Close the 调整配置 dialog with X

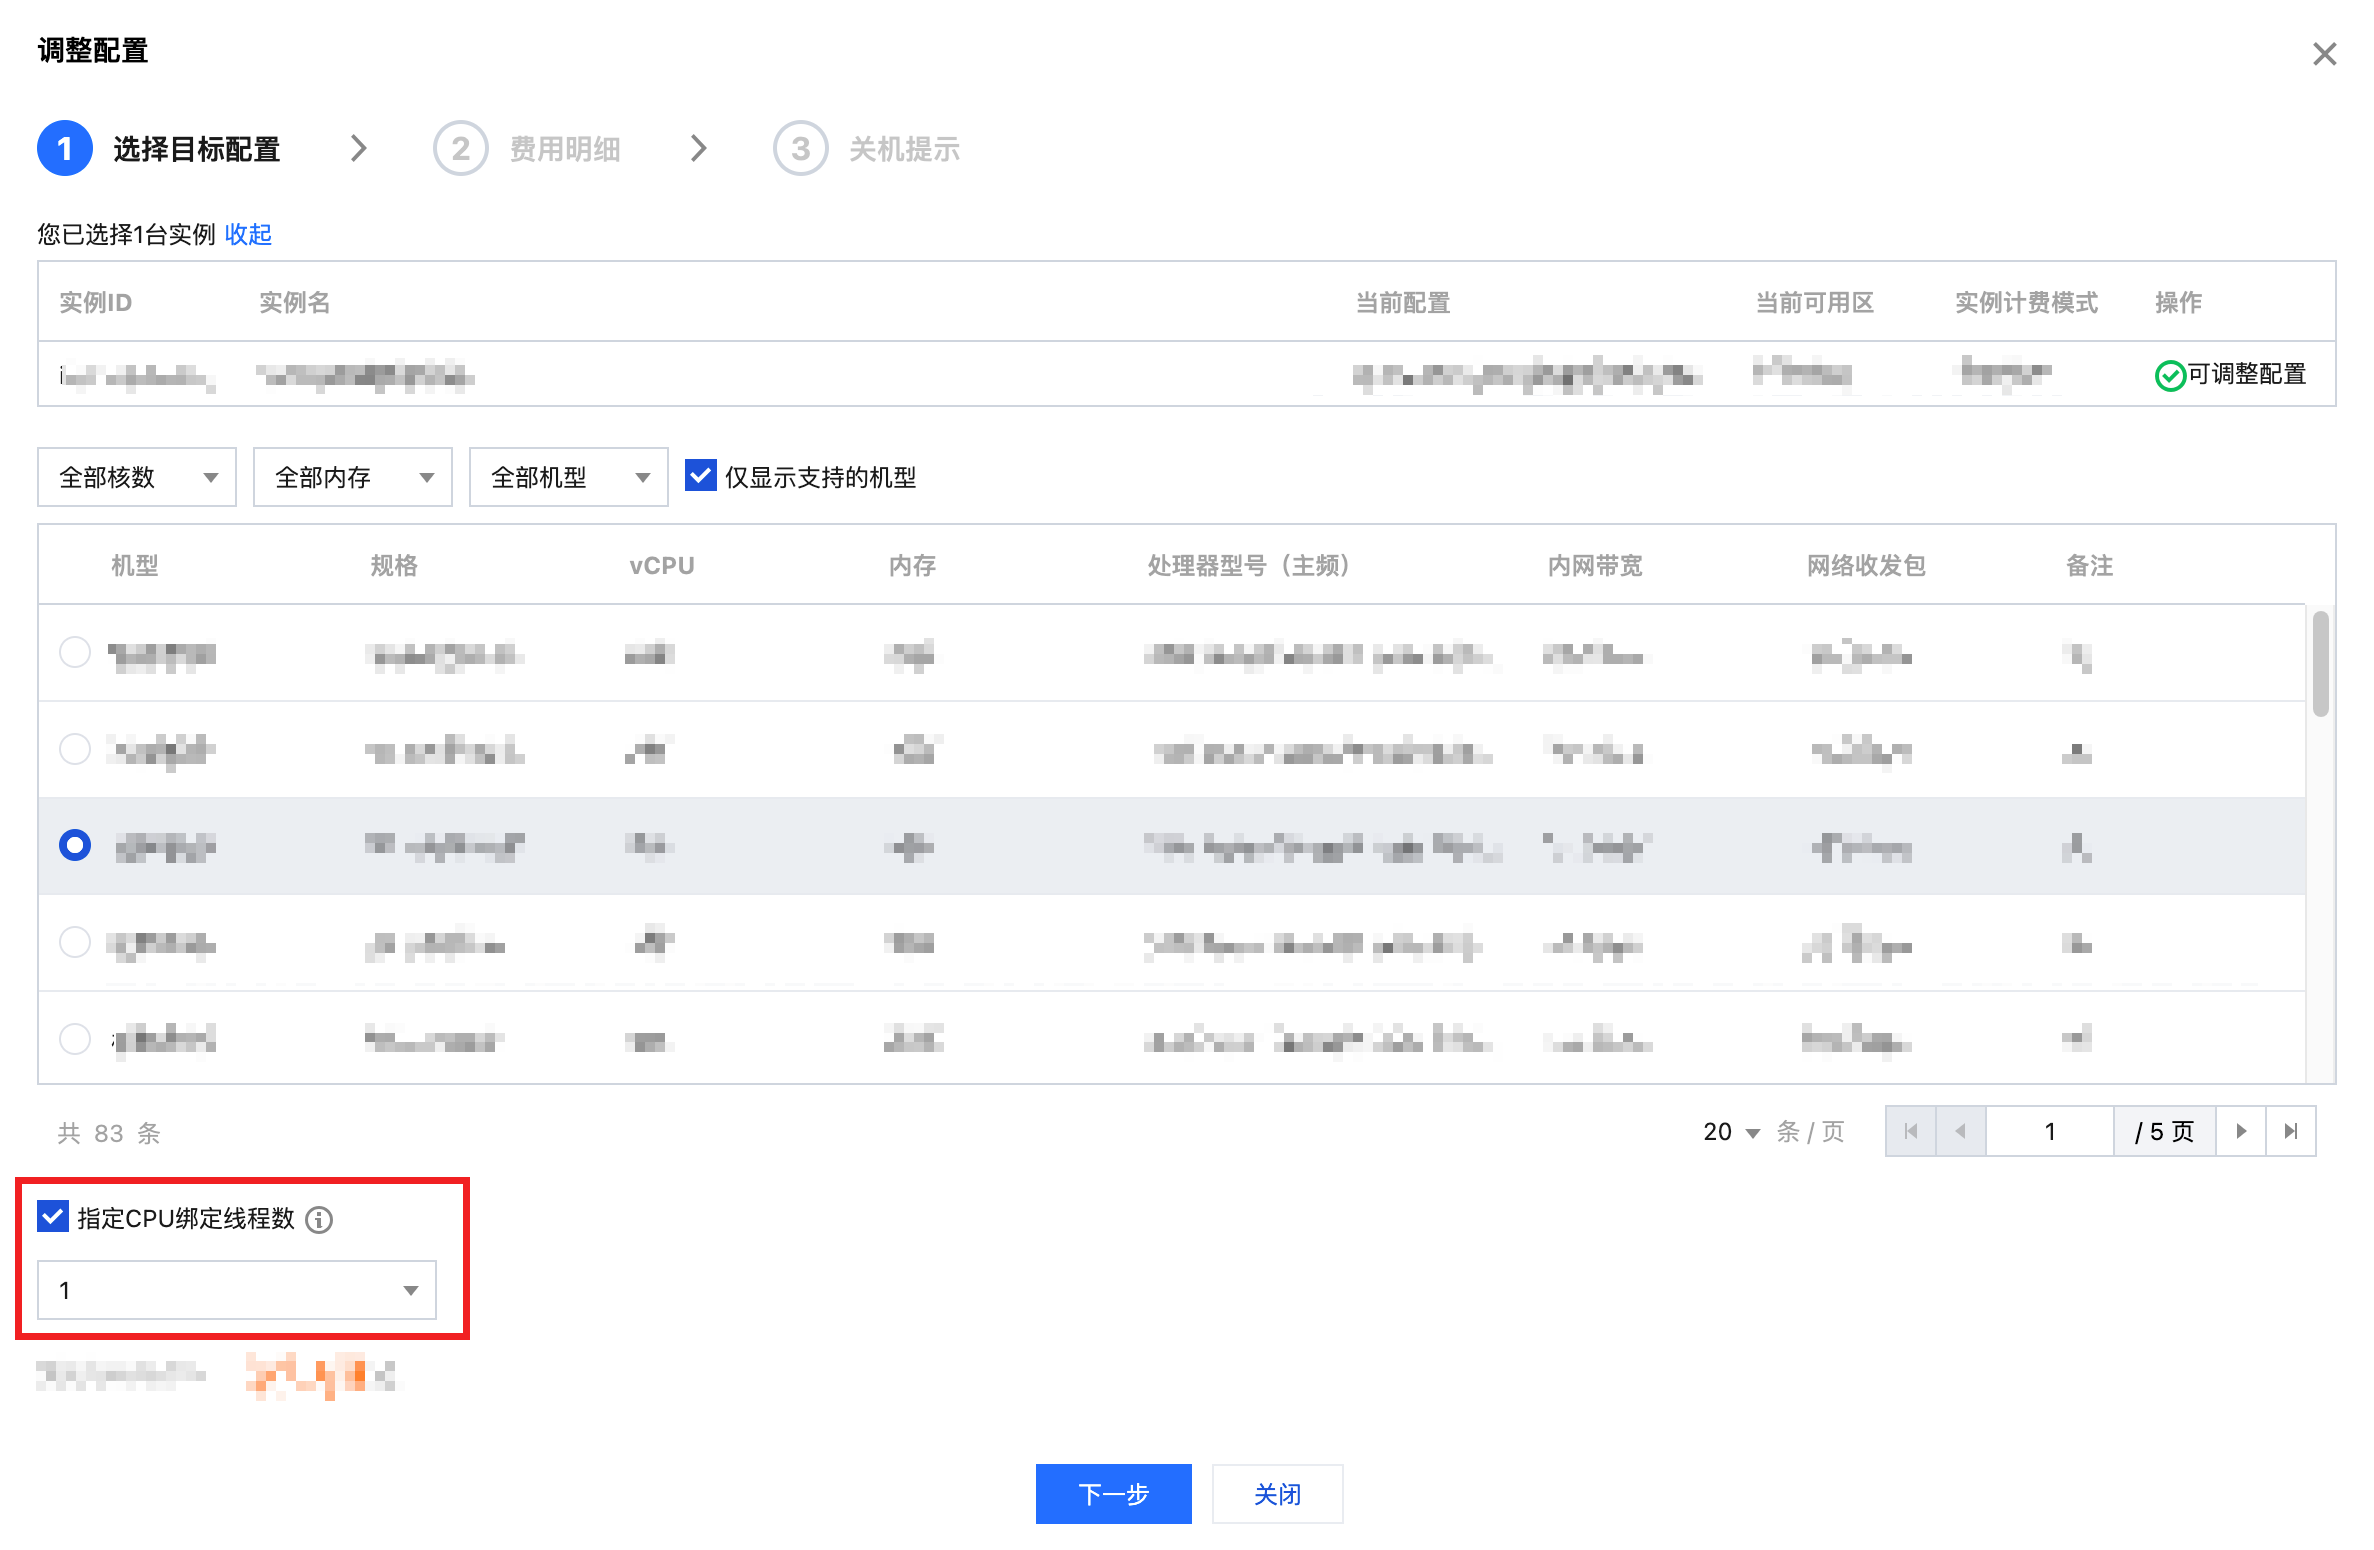click(2324, 54)
